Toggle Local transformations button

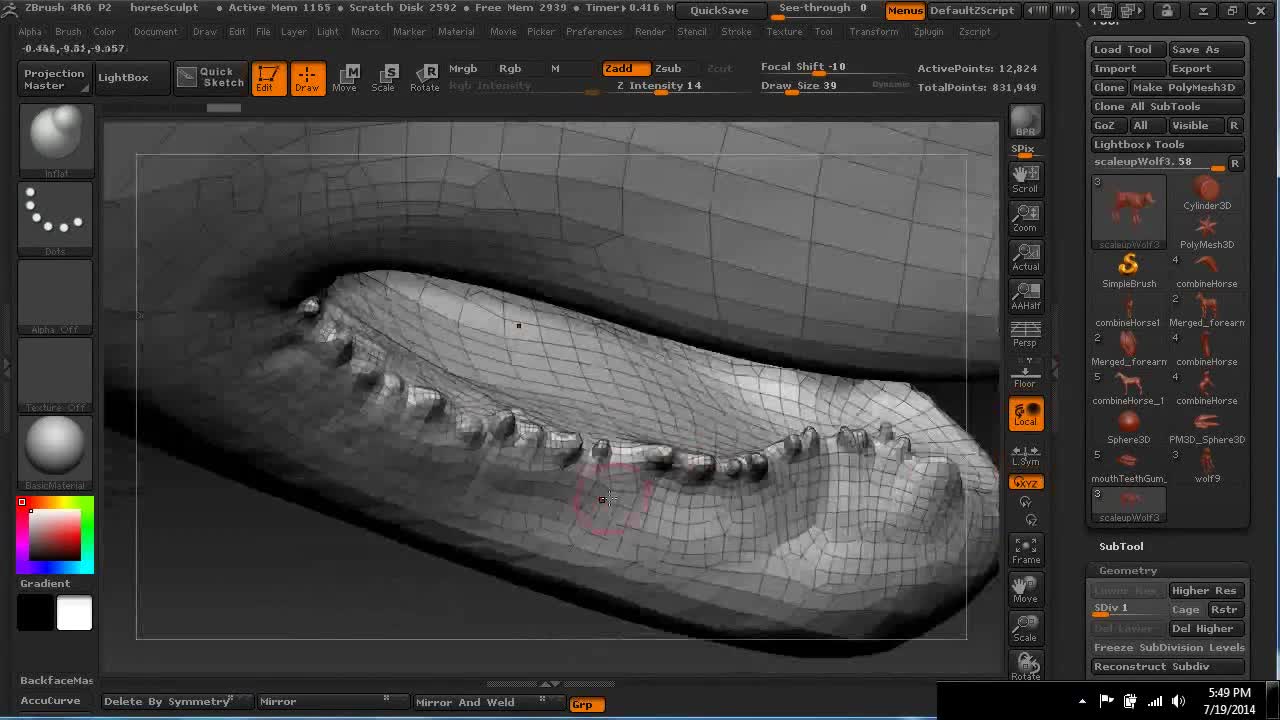tap(1025, 414)
